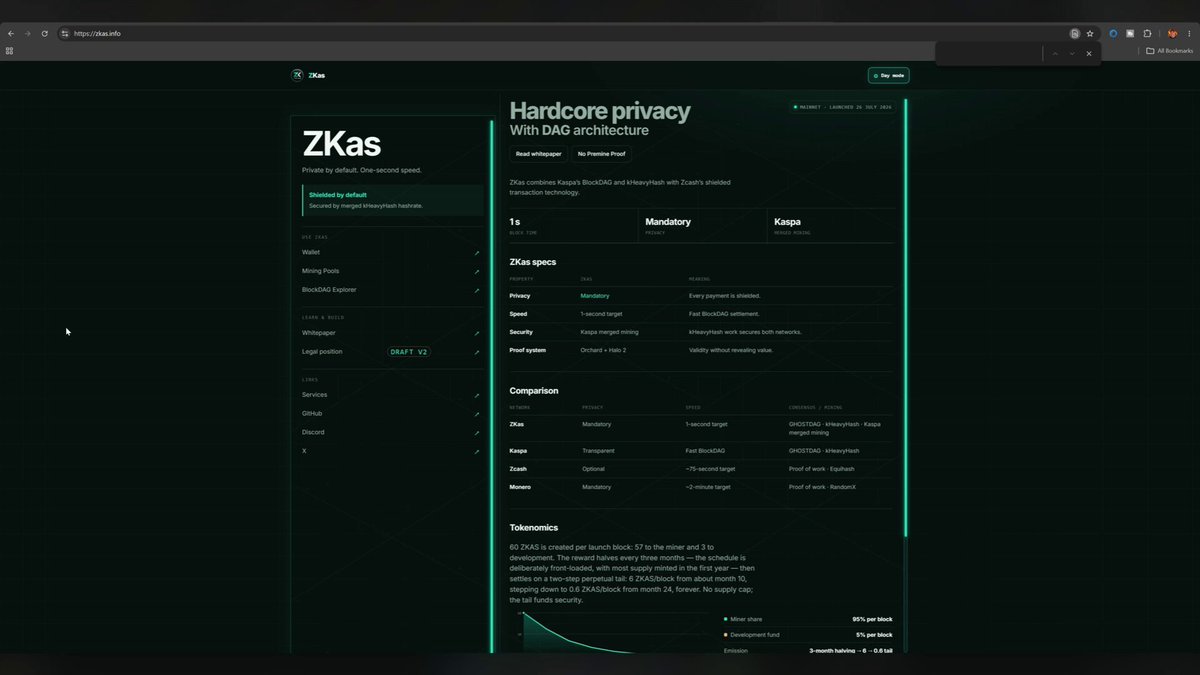The image size is (1200, 675).
Task: Toggle Day mode
Action: 888,75
